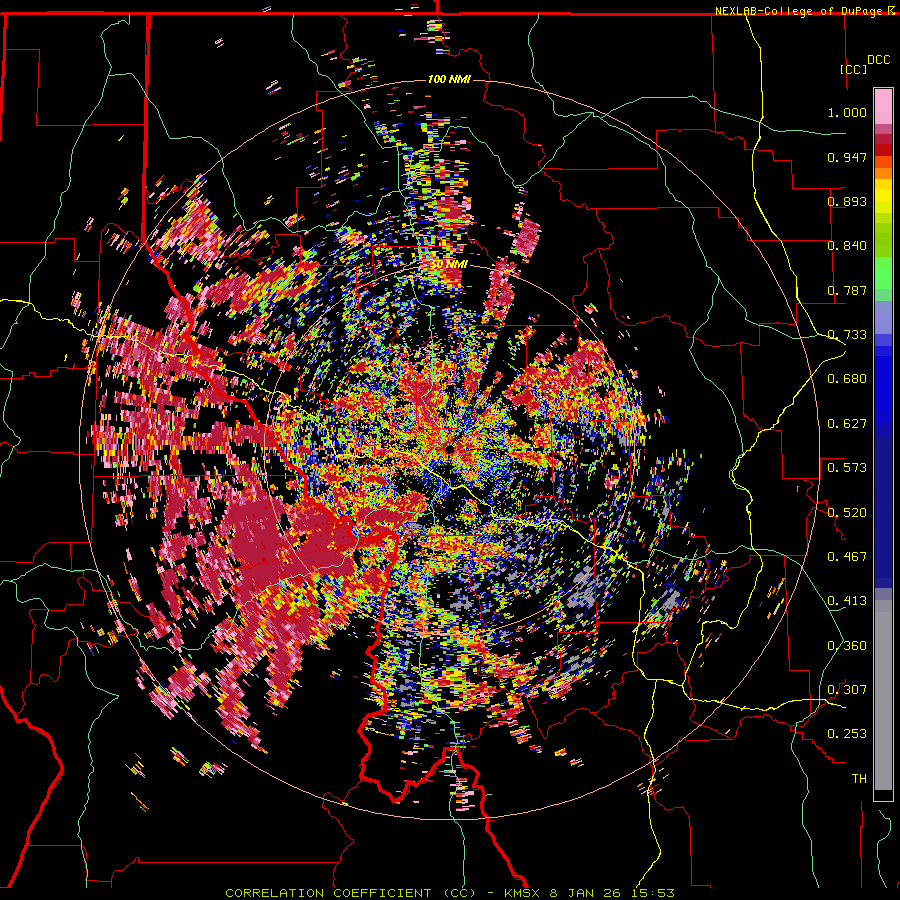Screen dimensions: 900x900
Task: Click the KMSX radar site identifier
Action: pos(523,893)
